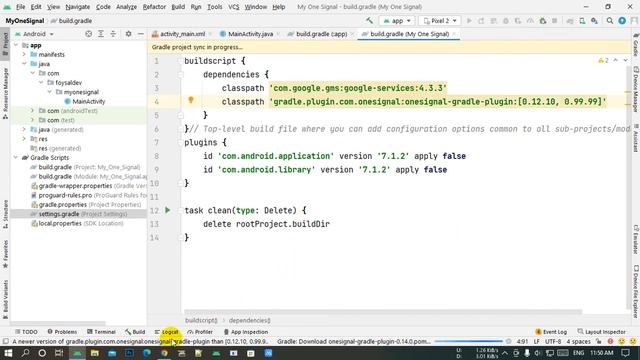Image resolution: width=640 pixels, height=360 pixels.
Task: Open the Layout Inspector
Action: (x=602, y=332)
